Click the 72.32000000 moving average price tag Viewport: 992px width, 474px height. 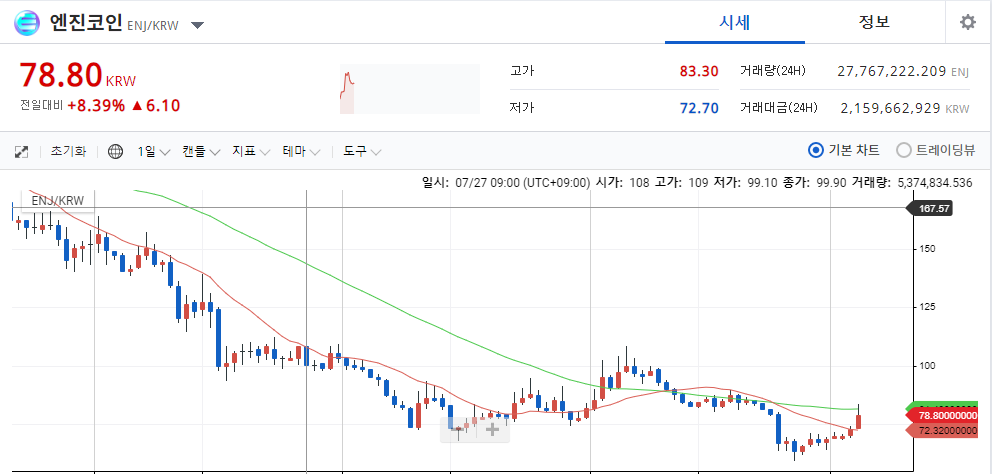click(943, 430)
